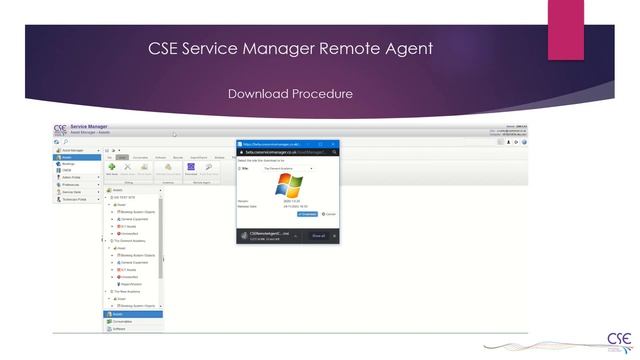
Task: Expand Service Desk sidebar section arrow
Action: [x=98, y=192]
